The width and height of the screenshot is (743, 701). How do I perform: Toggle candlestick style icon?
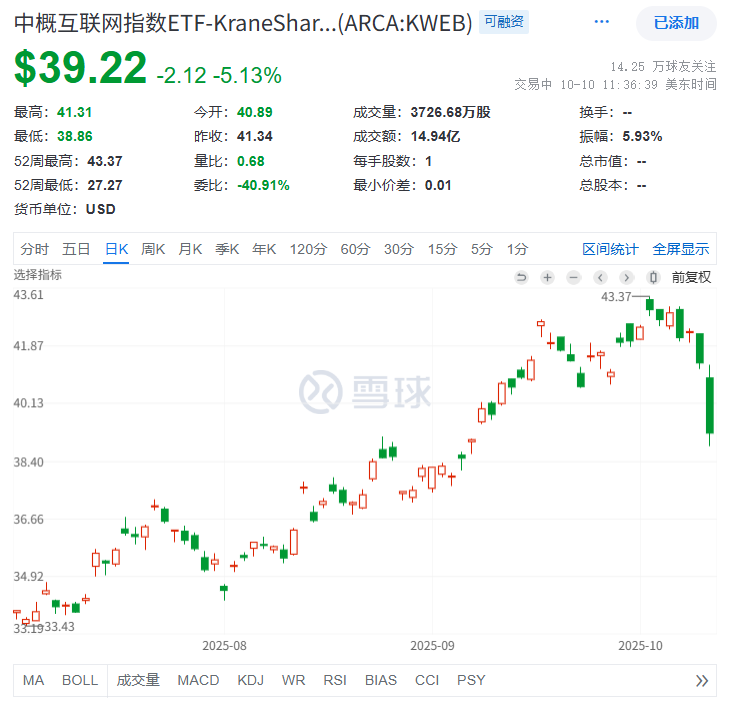click(653, 277)
